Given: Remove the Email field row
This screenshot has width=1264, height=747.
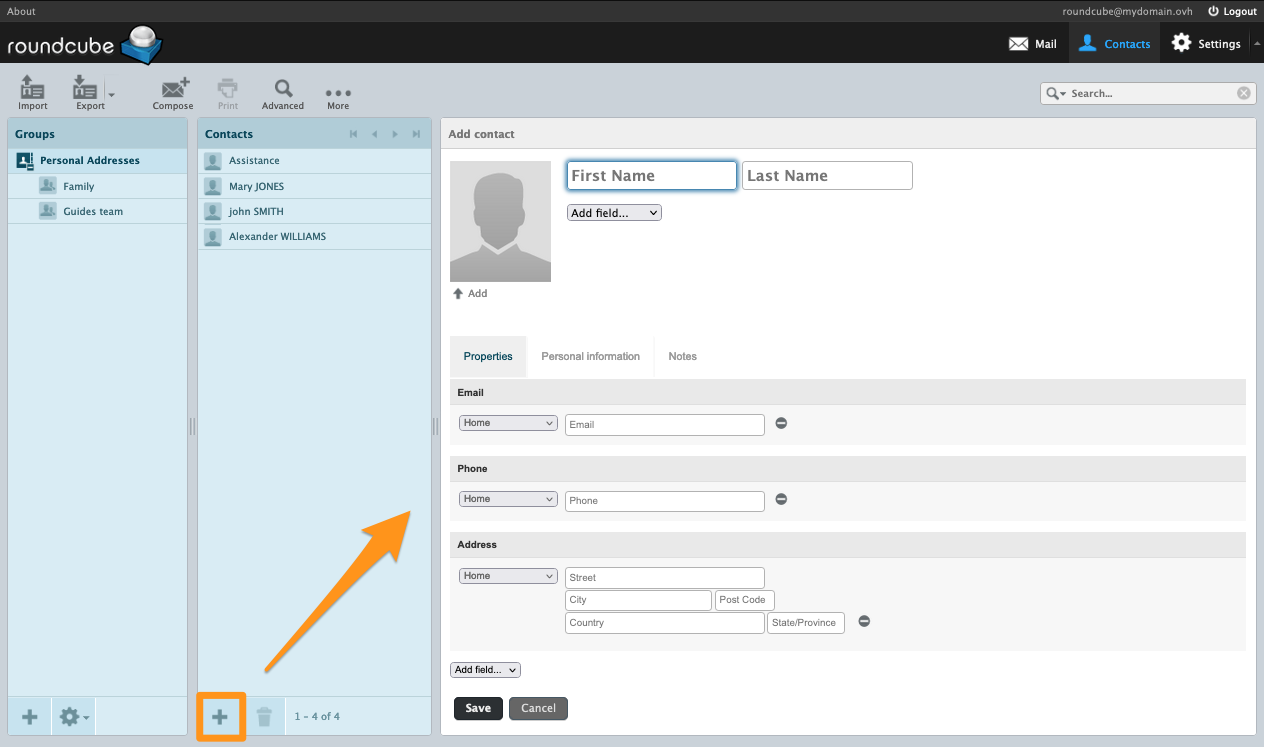Looking at the screenshot, I should [x=781, y=423].
